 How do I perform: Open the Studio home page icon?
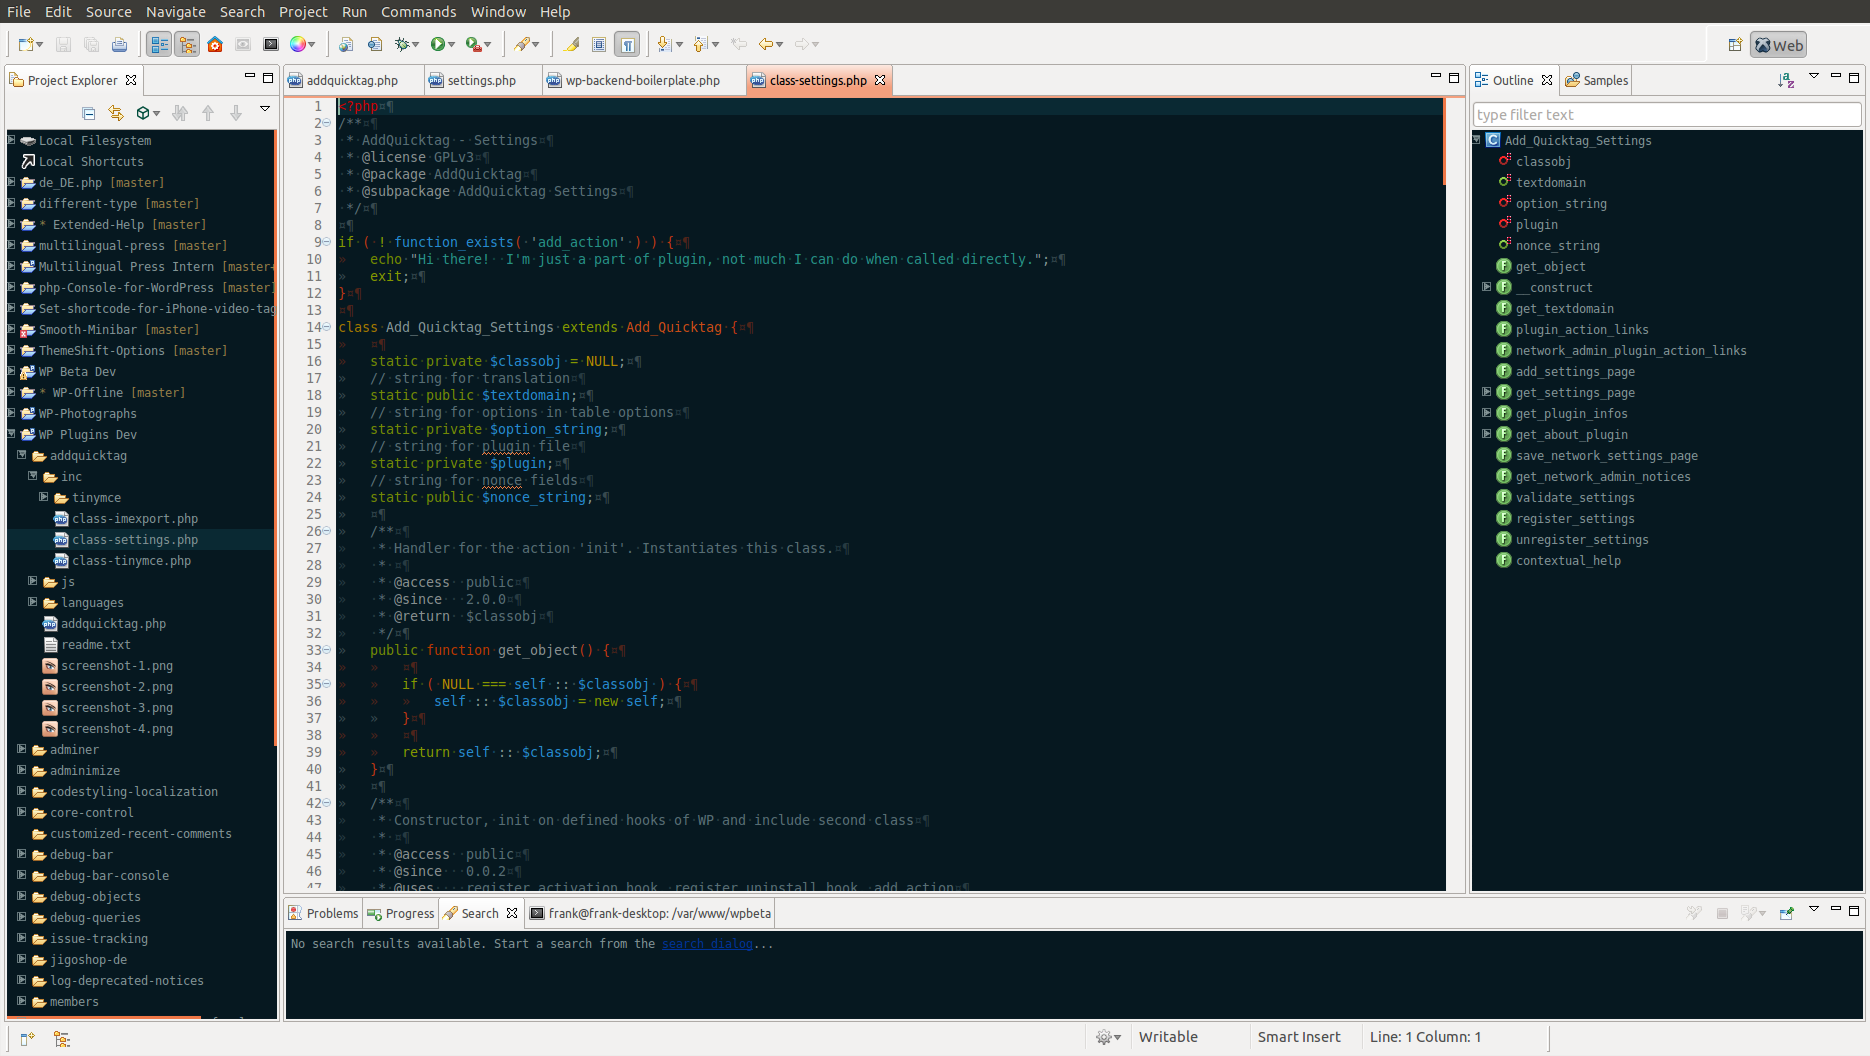coord(215,44)
